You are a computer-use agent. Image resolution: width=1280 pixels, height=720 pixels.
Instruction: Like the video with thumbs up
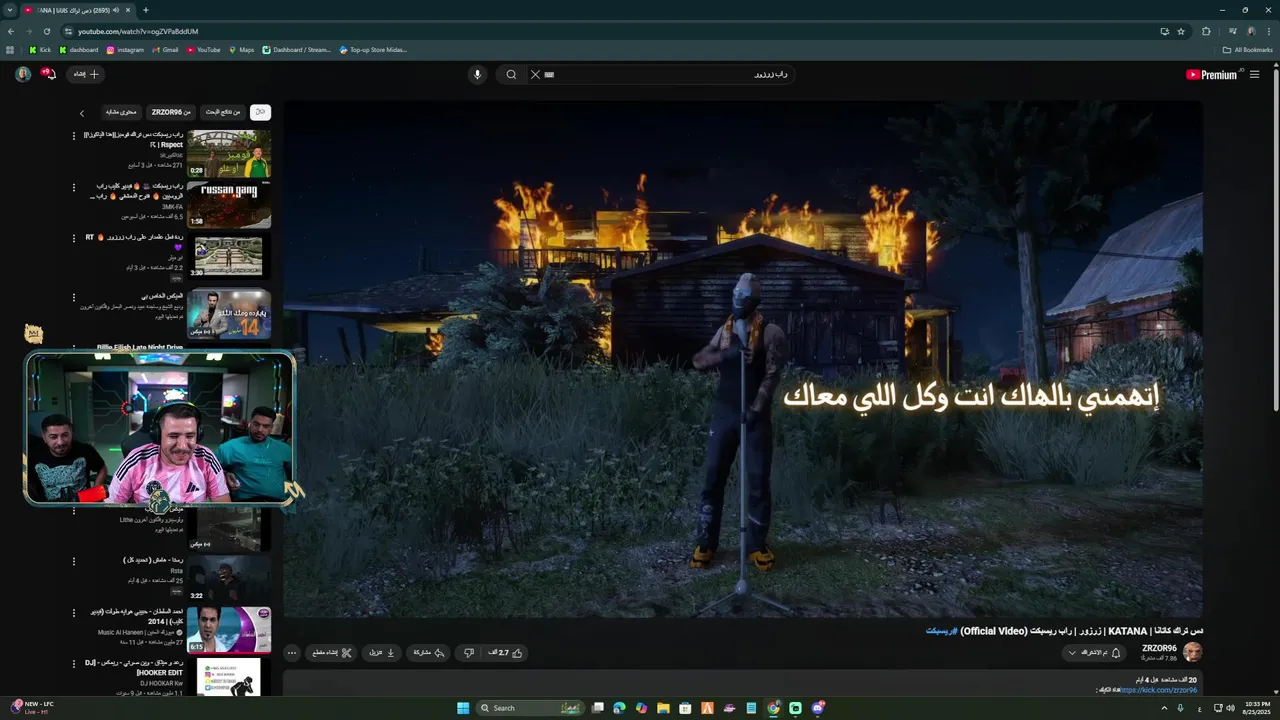506,653
